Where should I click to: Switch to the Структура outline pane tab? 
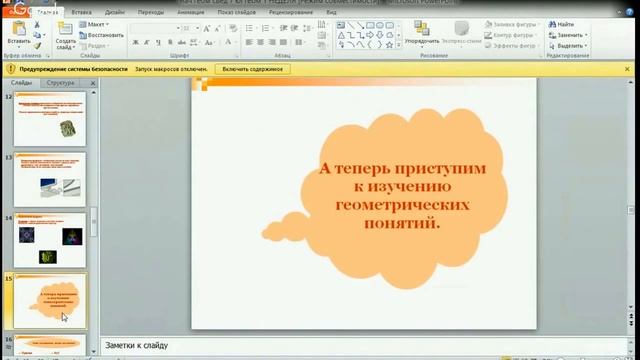coord(60,83)
